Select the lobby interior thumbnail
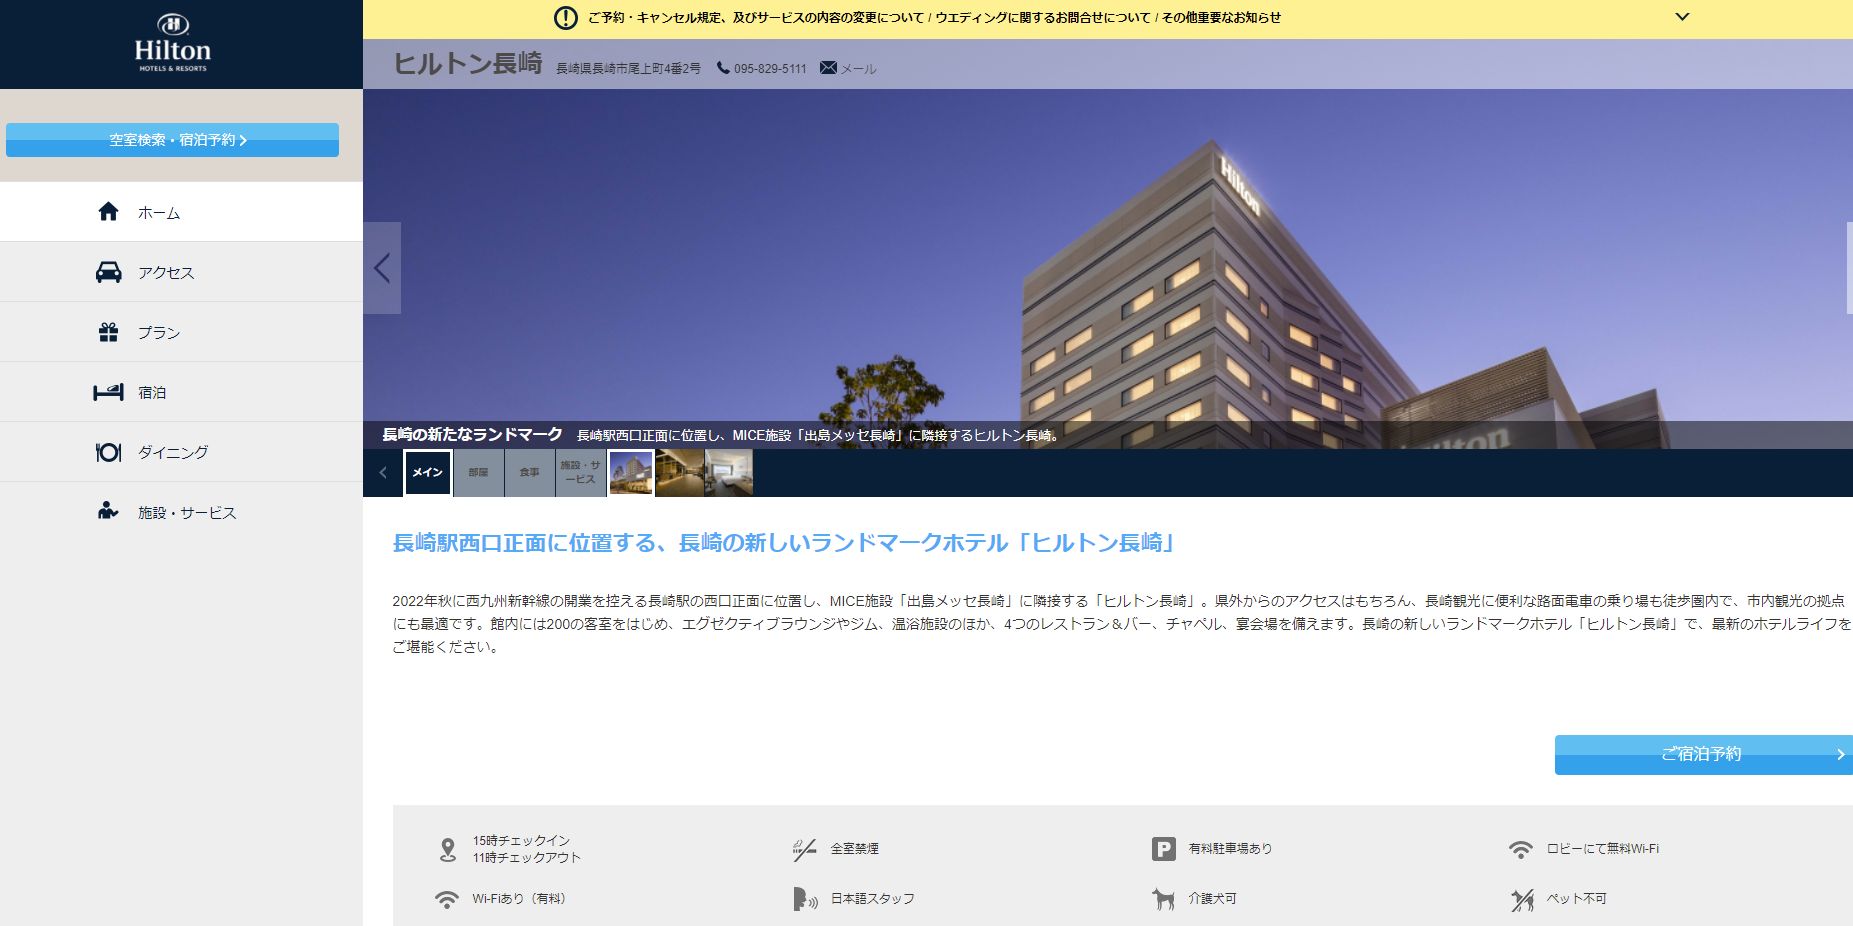This screenshot has height=926, width=1853. [680, 473]
